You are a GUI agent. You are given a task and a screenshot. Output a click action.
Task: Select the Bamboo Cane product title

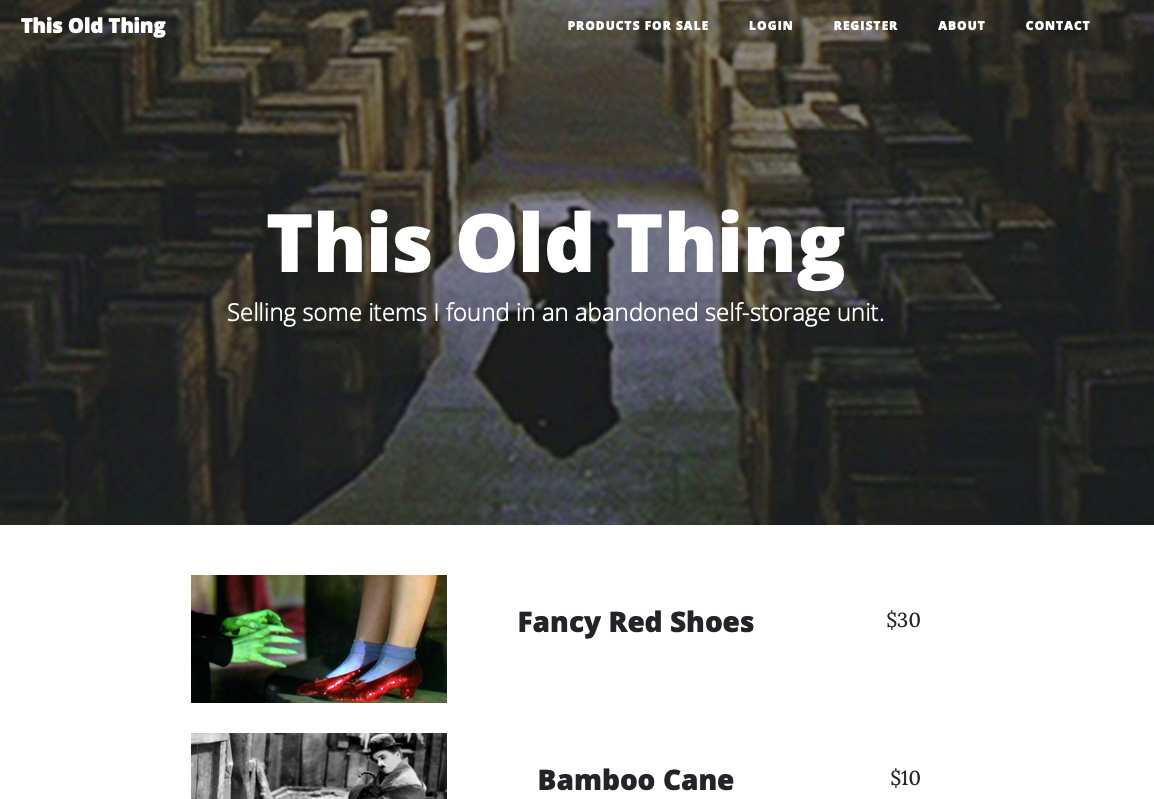(x=636, y=780)
